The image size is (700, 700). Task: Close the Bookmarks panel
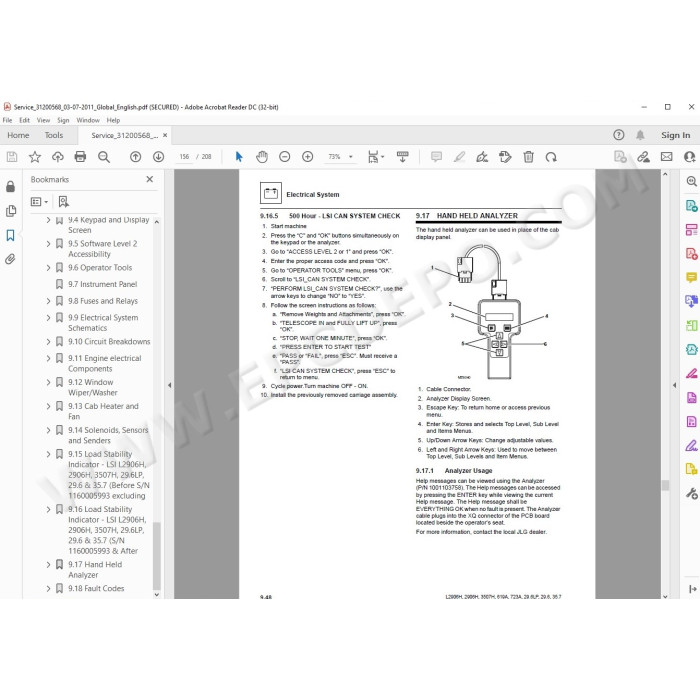pos(150,179)
